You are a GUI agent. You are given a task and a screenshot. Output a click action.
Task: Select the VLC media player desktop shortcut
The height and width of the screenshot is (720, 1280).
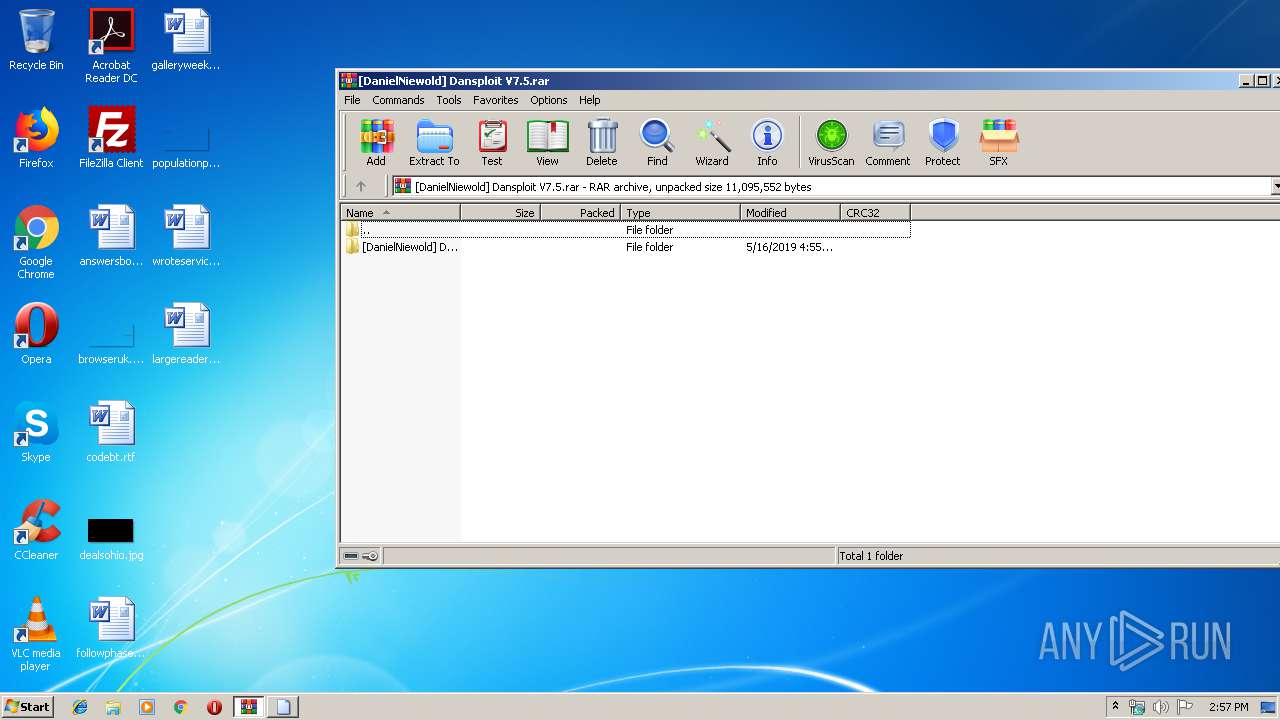pyautogui.click(x=36, y=634)
